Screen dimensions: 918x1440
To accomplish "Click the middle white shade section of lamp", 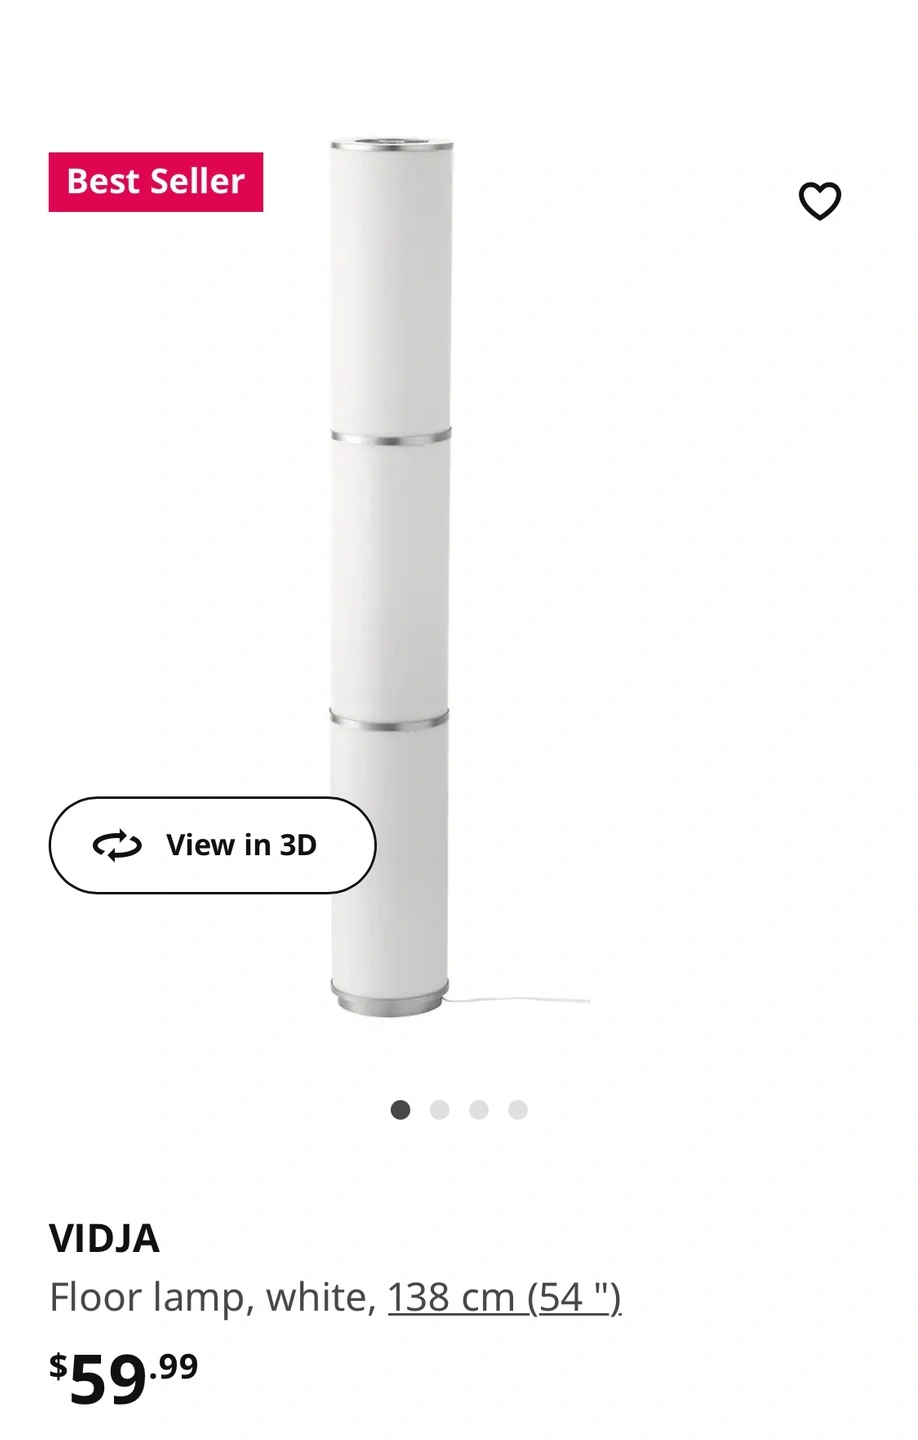I will tap(390, 577).
